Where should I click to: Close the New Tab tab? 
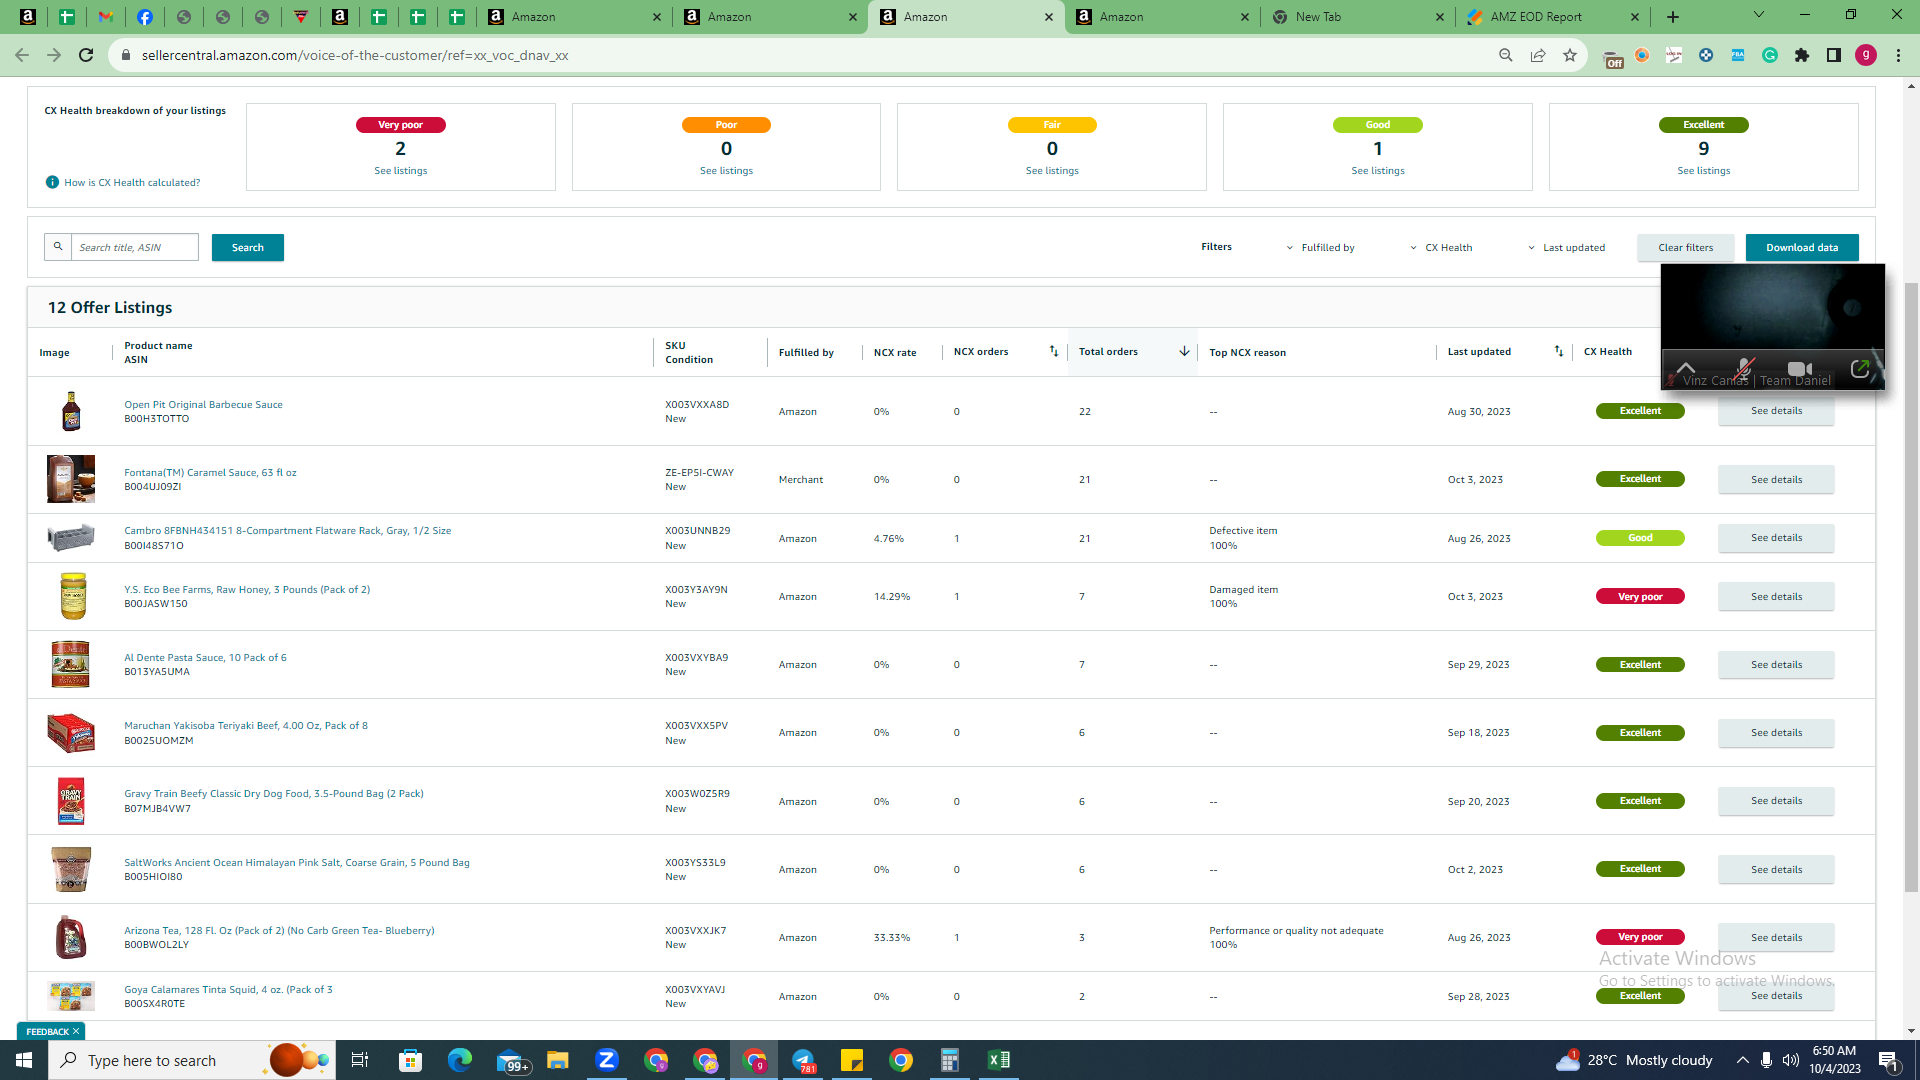pyautogui.click(x=1439, y=17)
